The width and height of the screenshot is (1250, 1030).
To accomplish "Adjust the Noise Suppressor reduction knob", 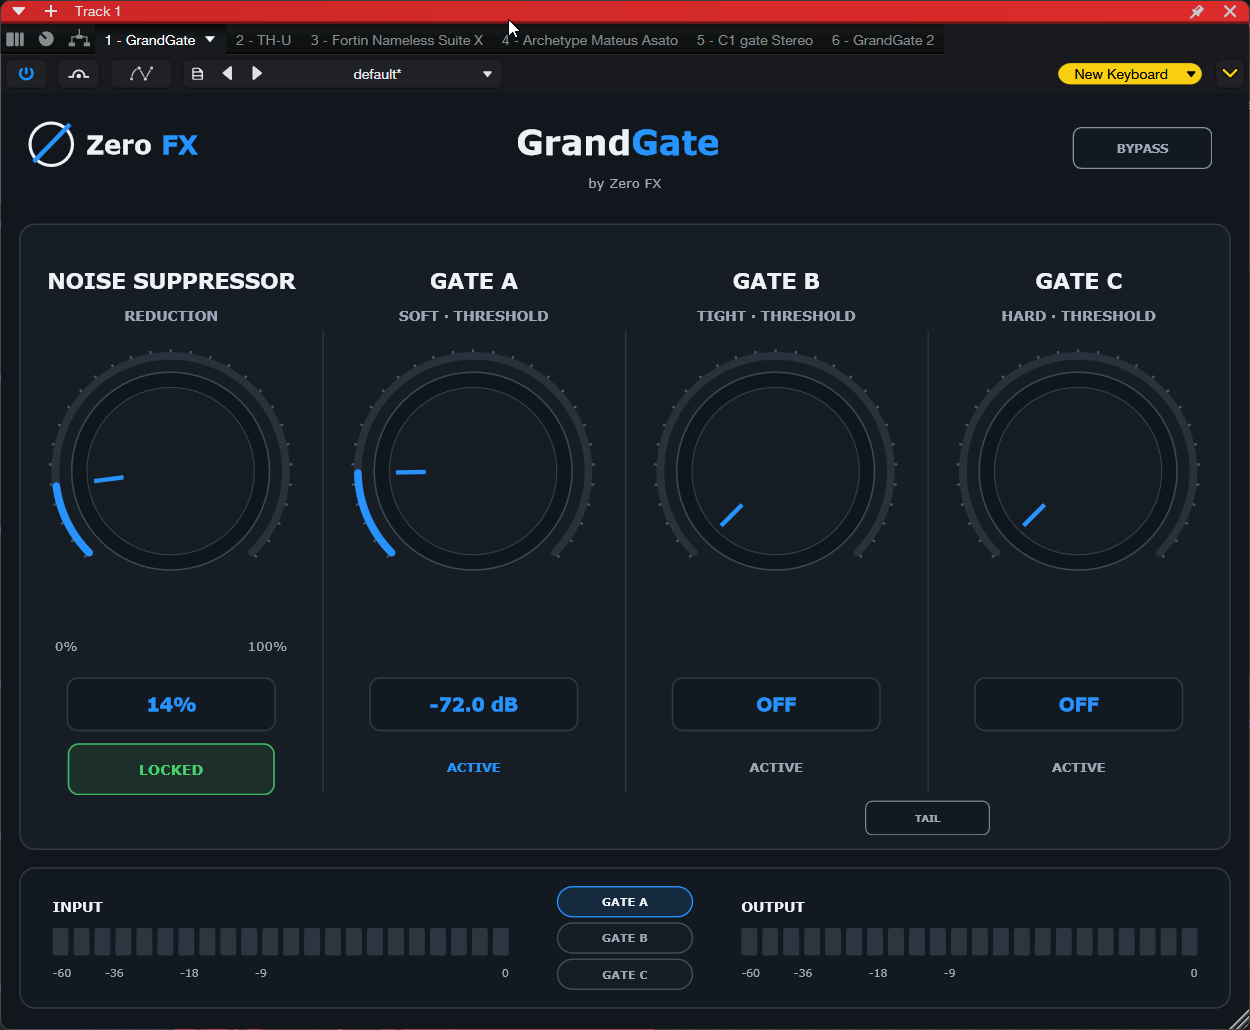I will (171, 470).
